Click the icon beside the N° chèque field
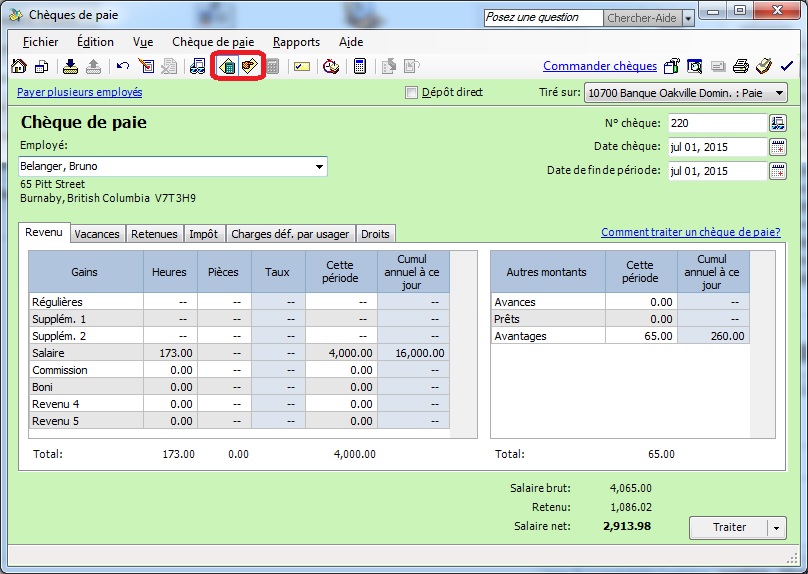This screenshot has width=808, height=574. (778, 123)
